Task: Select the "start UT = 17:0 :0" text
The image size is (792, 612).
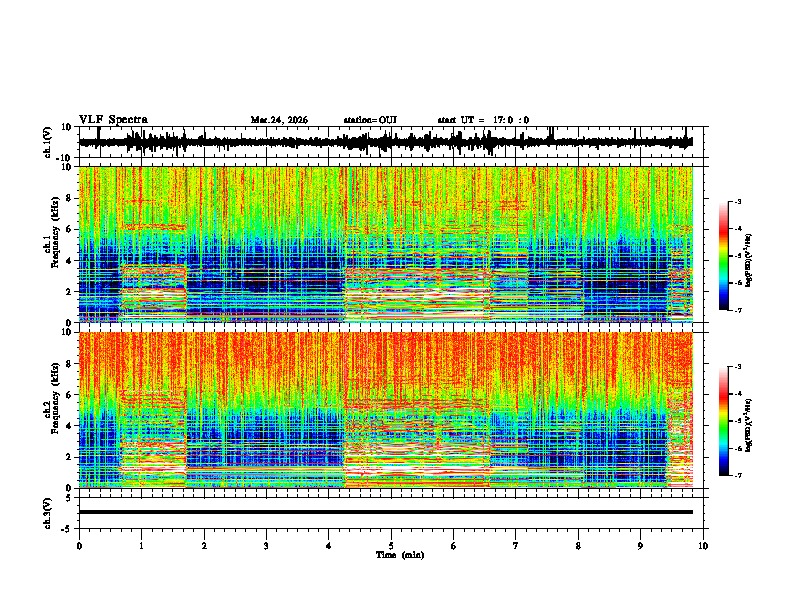Action: coord(483,120)
